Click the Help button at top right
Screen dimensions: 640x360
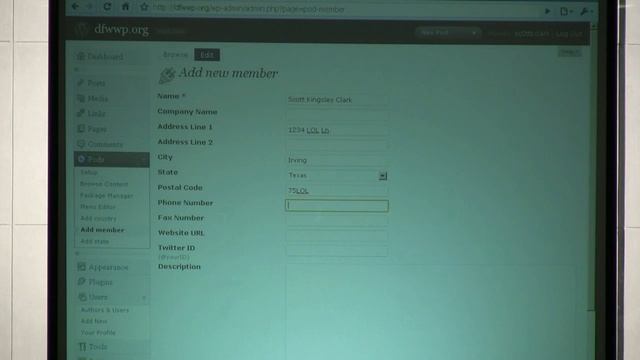click(x=570, y=52)
